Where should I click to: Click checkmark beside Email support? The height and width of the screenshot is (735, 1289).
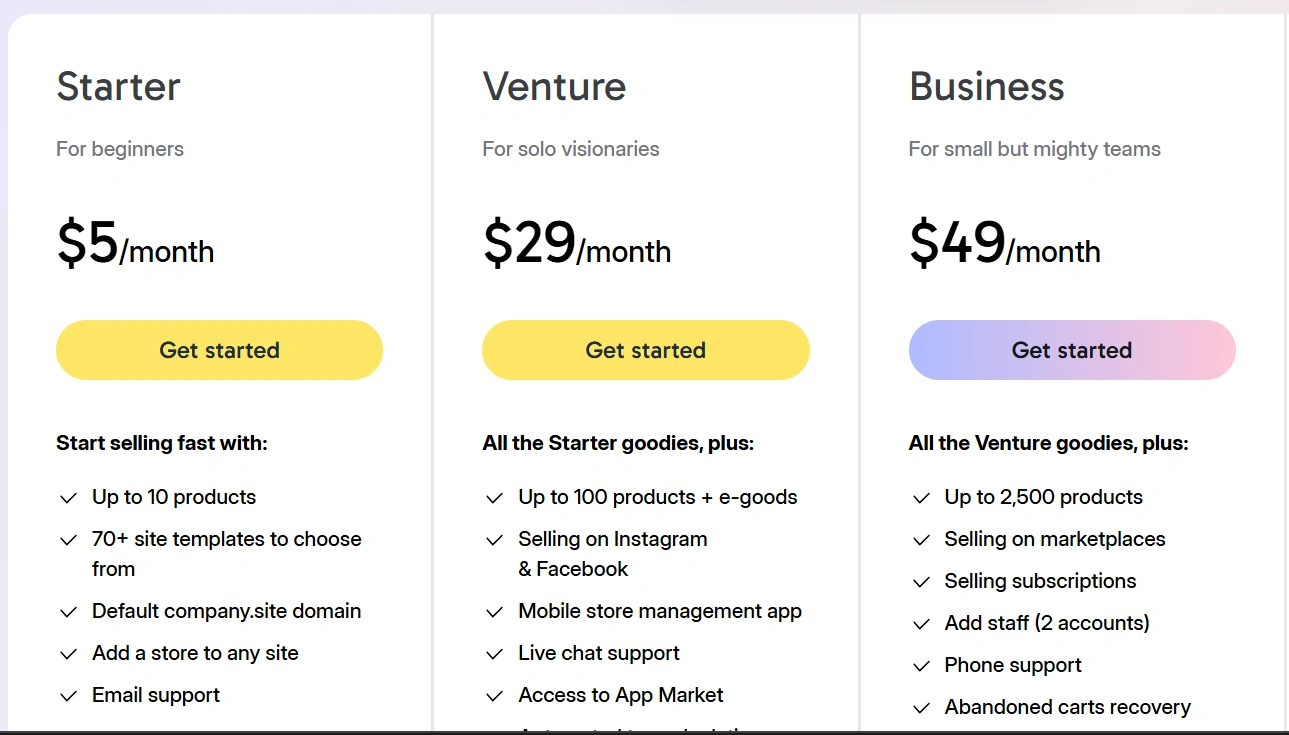click(69, 696)
